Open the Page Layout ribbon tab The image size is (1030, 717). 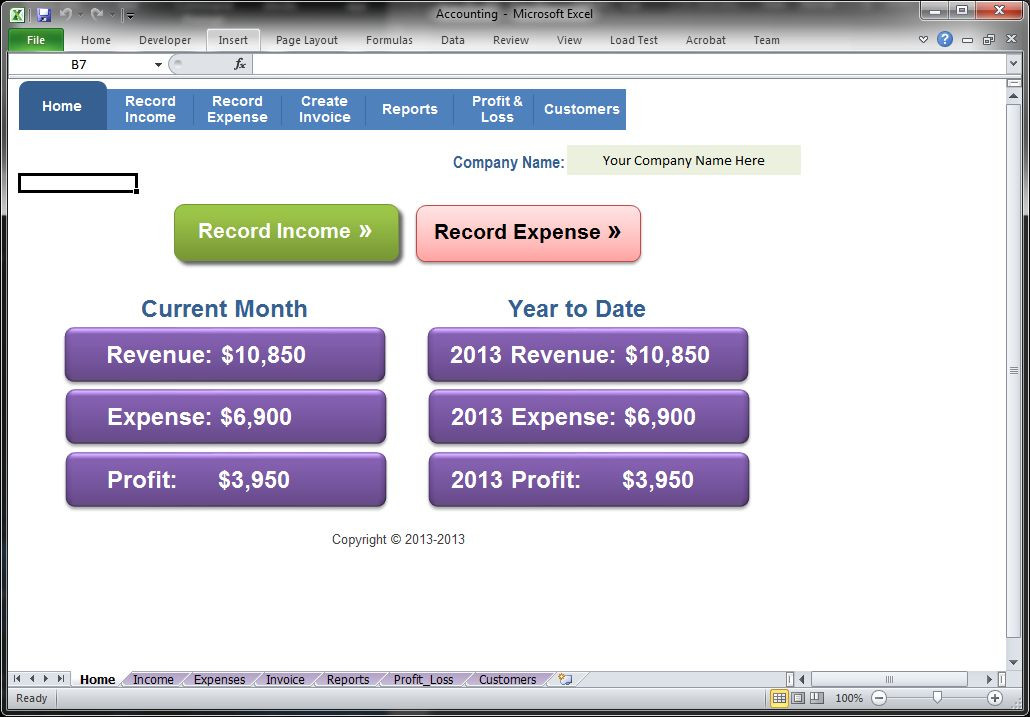pos(307,40)
